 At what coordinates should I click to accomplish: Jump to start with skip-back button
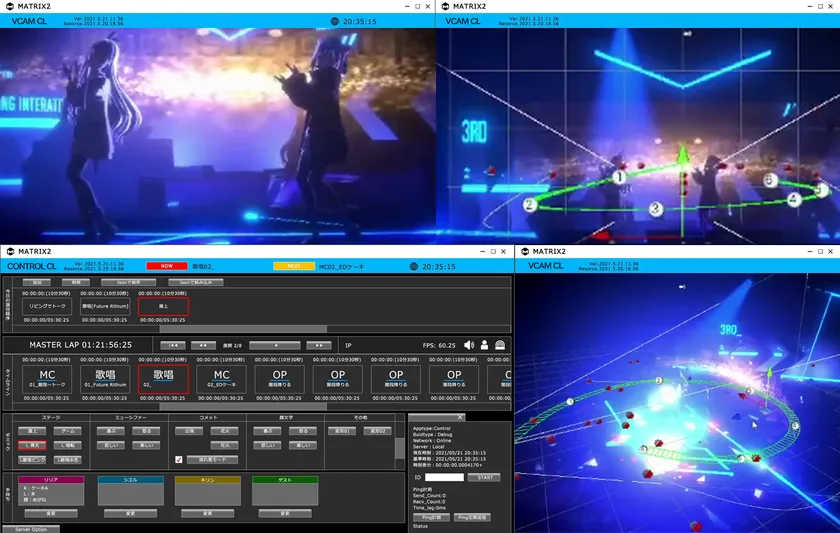coord(173,345)
